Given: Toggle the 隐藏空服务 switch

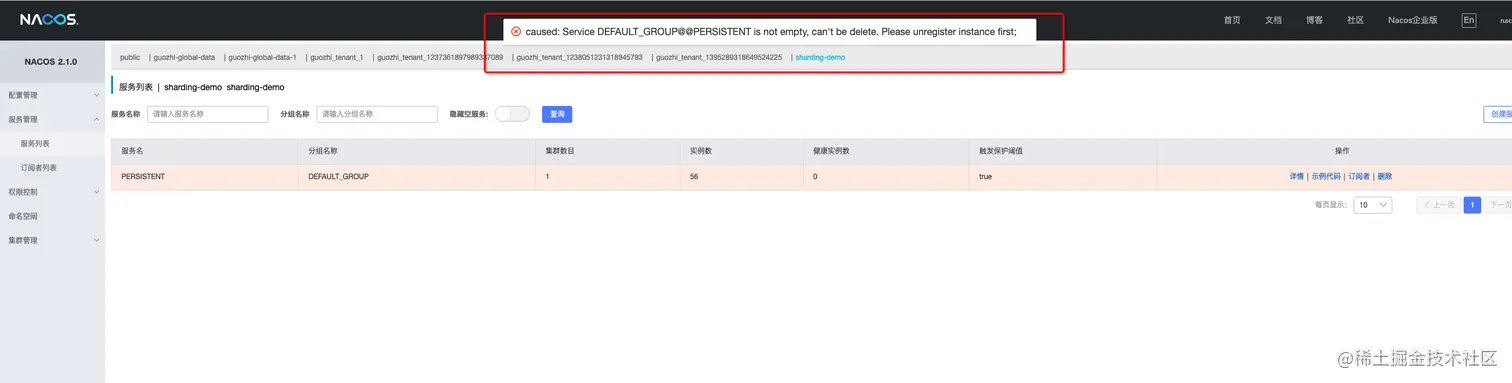Looking at the screenshot, I should tap(512, 114).
